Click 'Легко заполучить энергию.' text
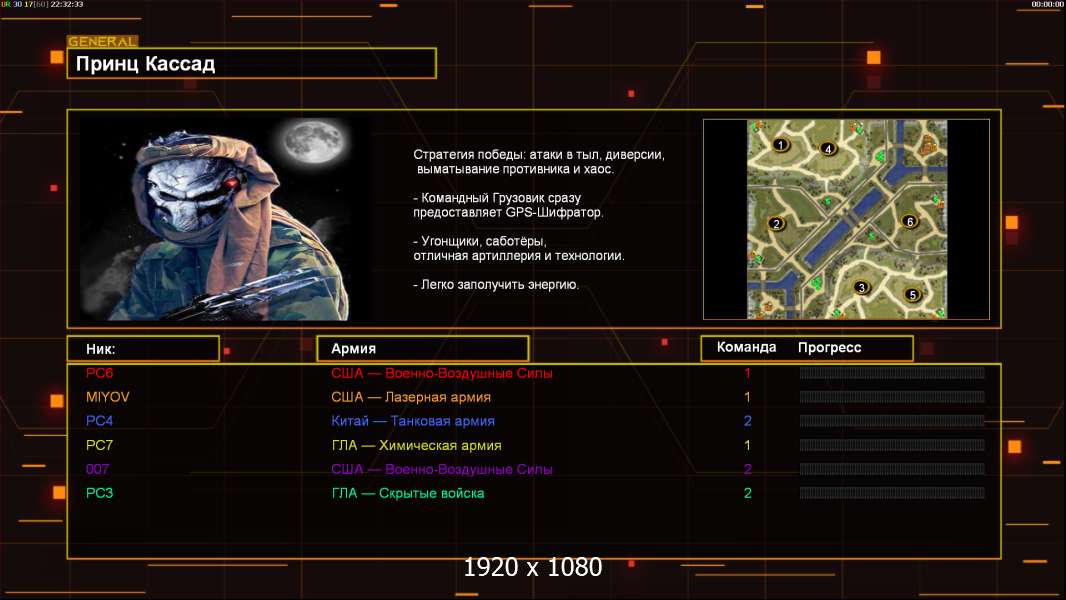Screen dimensions: 1066x600 [496, 285]
